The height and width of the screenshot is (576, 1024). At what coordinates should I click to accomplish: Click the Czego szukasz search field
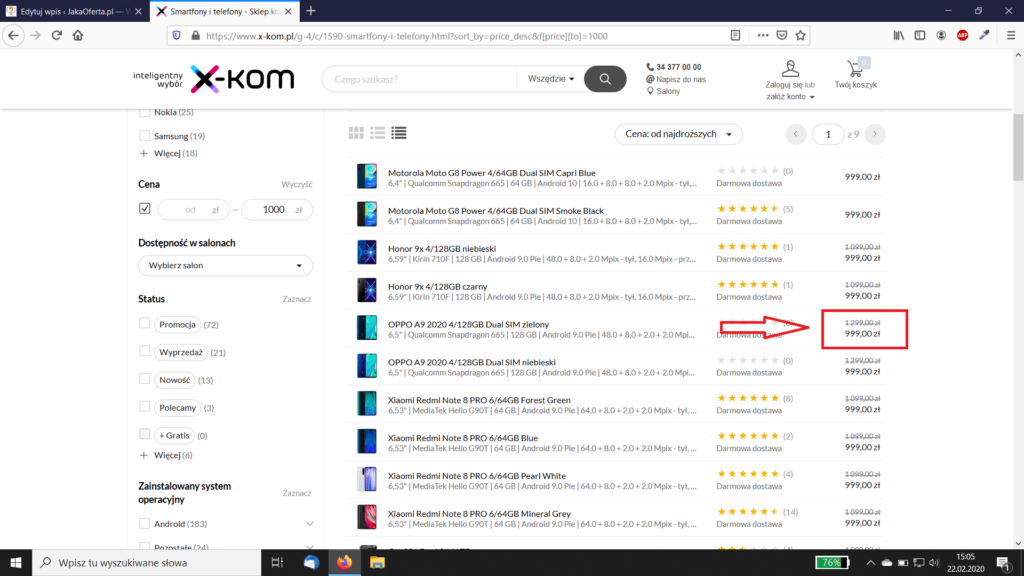tap(421, 79)
